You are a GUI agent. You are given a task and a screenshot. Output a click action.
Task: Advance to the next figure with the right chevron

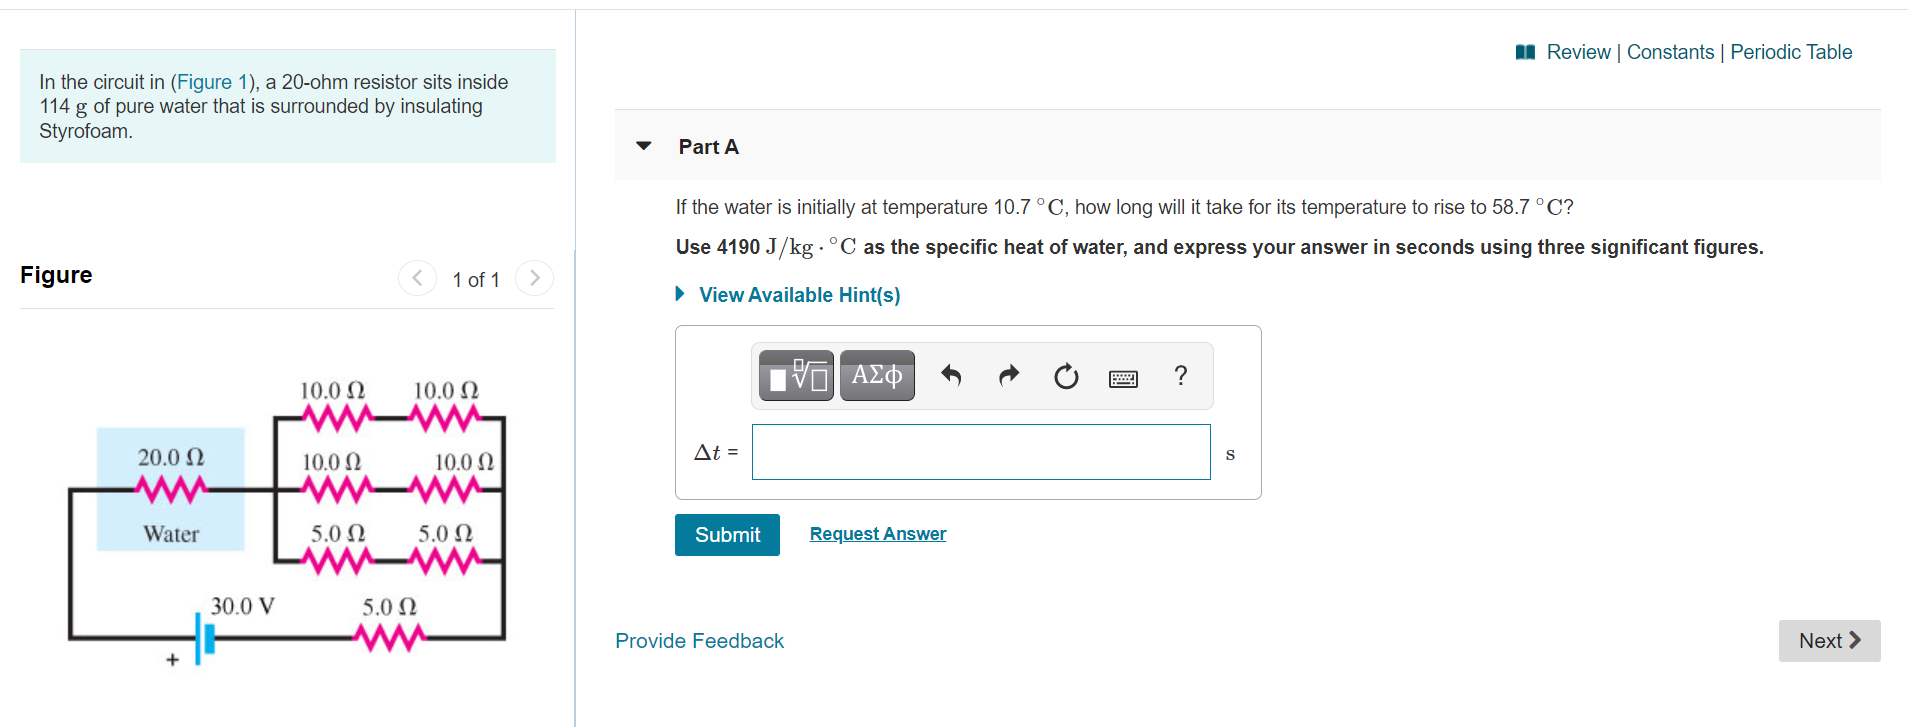point(535,278)
